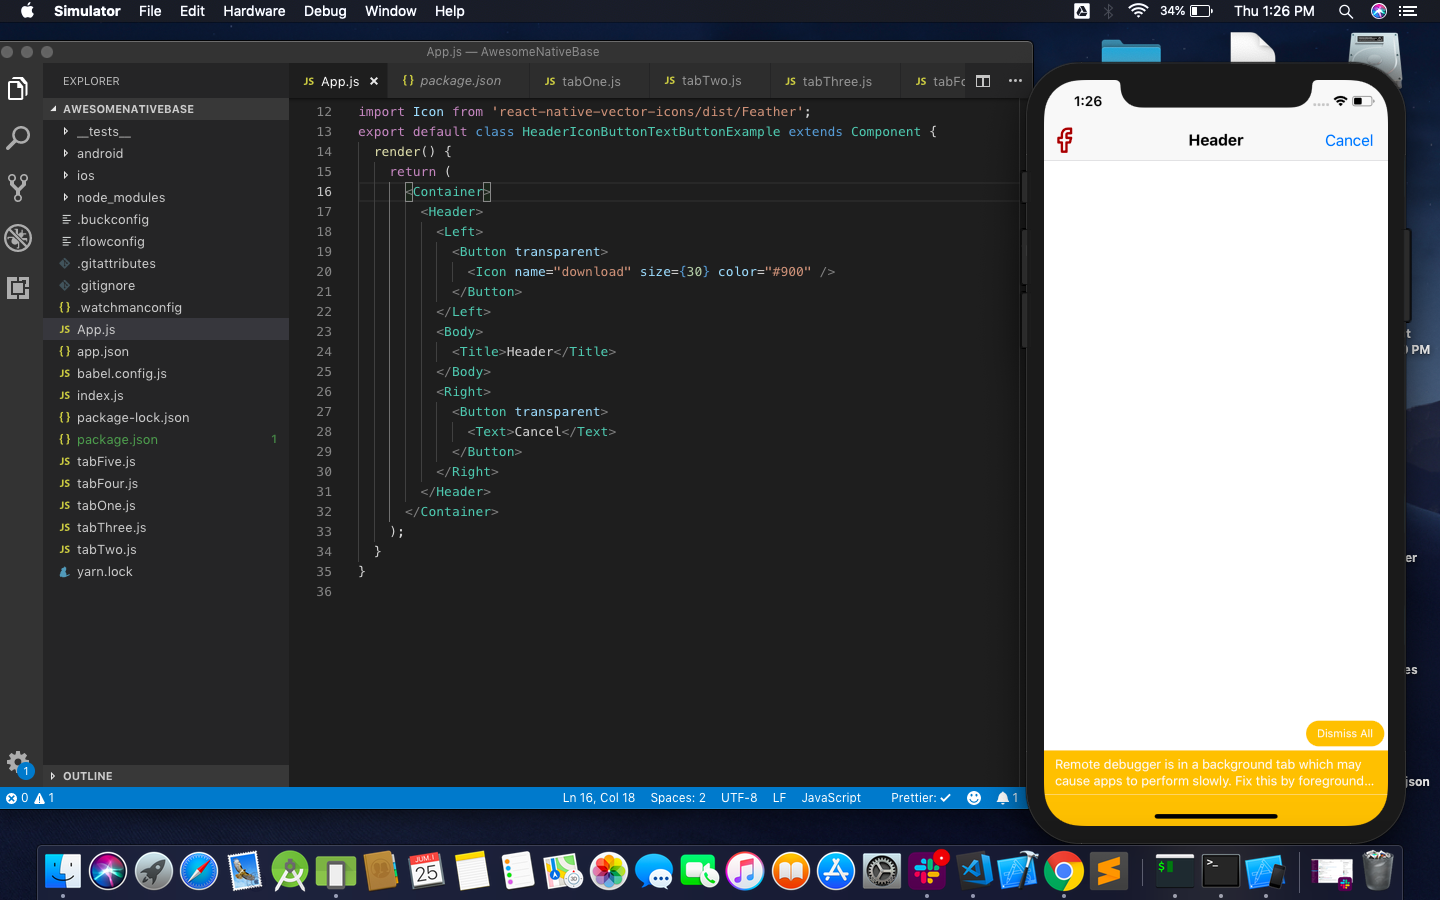This screenshot has width=1440, height=900.
Task: Open the Window menu
Action: tap(390, 11)
